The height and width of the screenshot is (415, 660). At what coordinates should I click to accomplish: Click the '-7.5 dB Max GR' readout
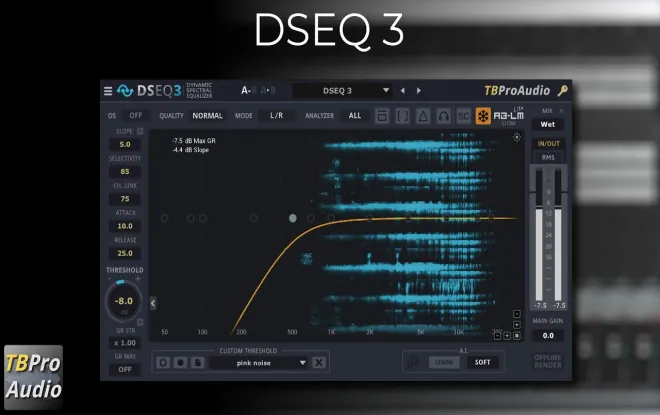tap(194, 141)
